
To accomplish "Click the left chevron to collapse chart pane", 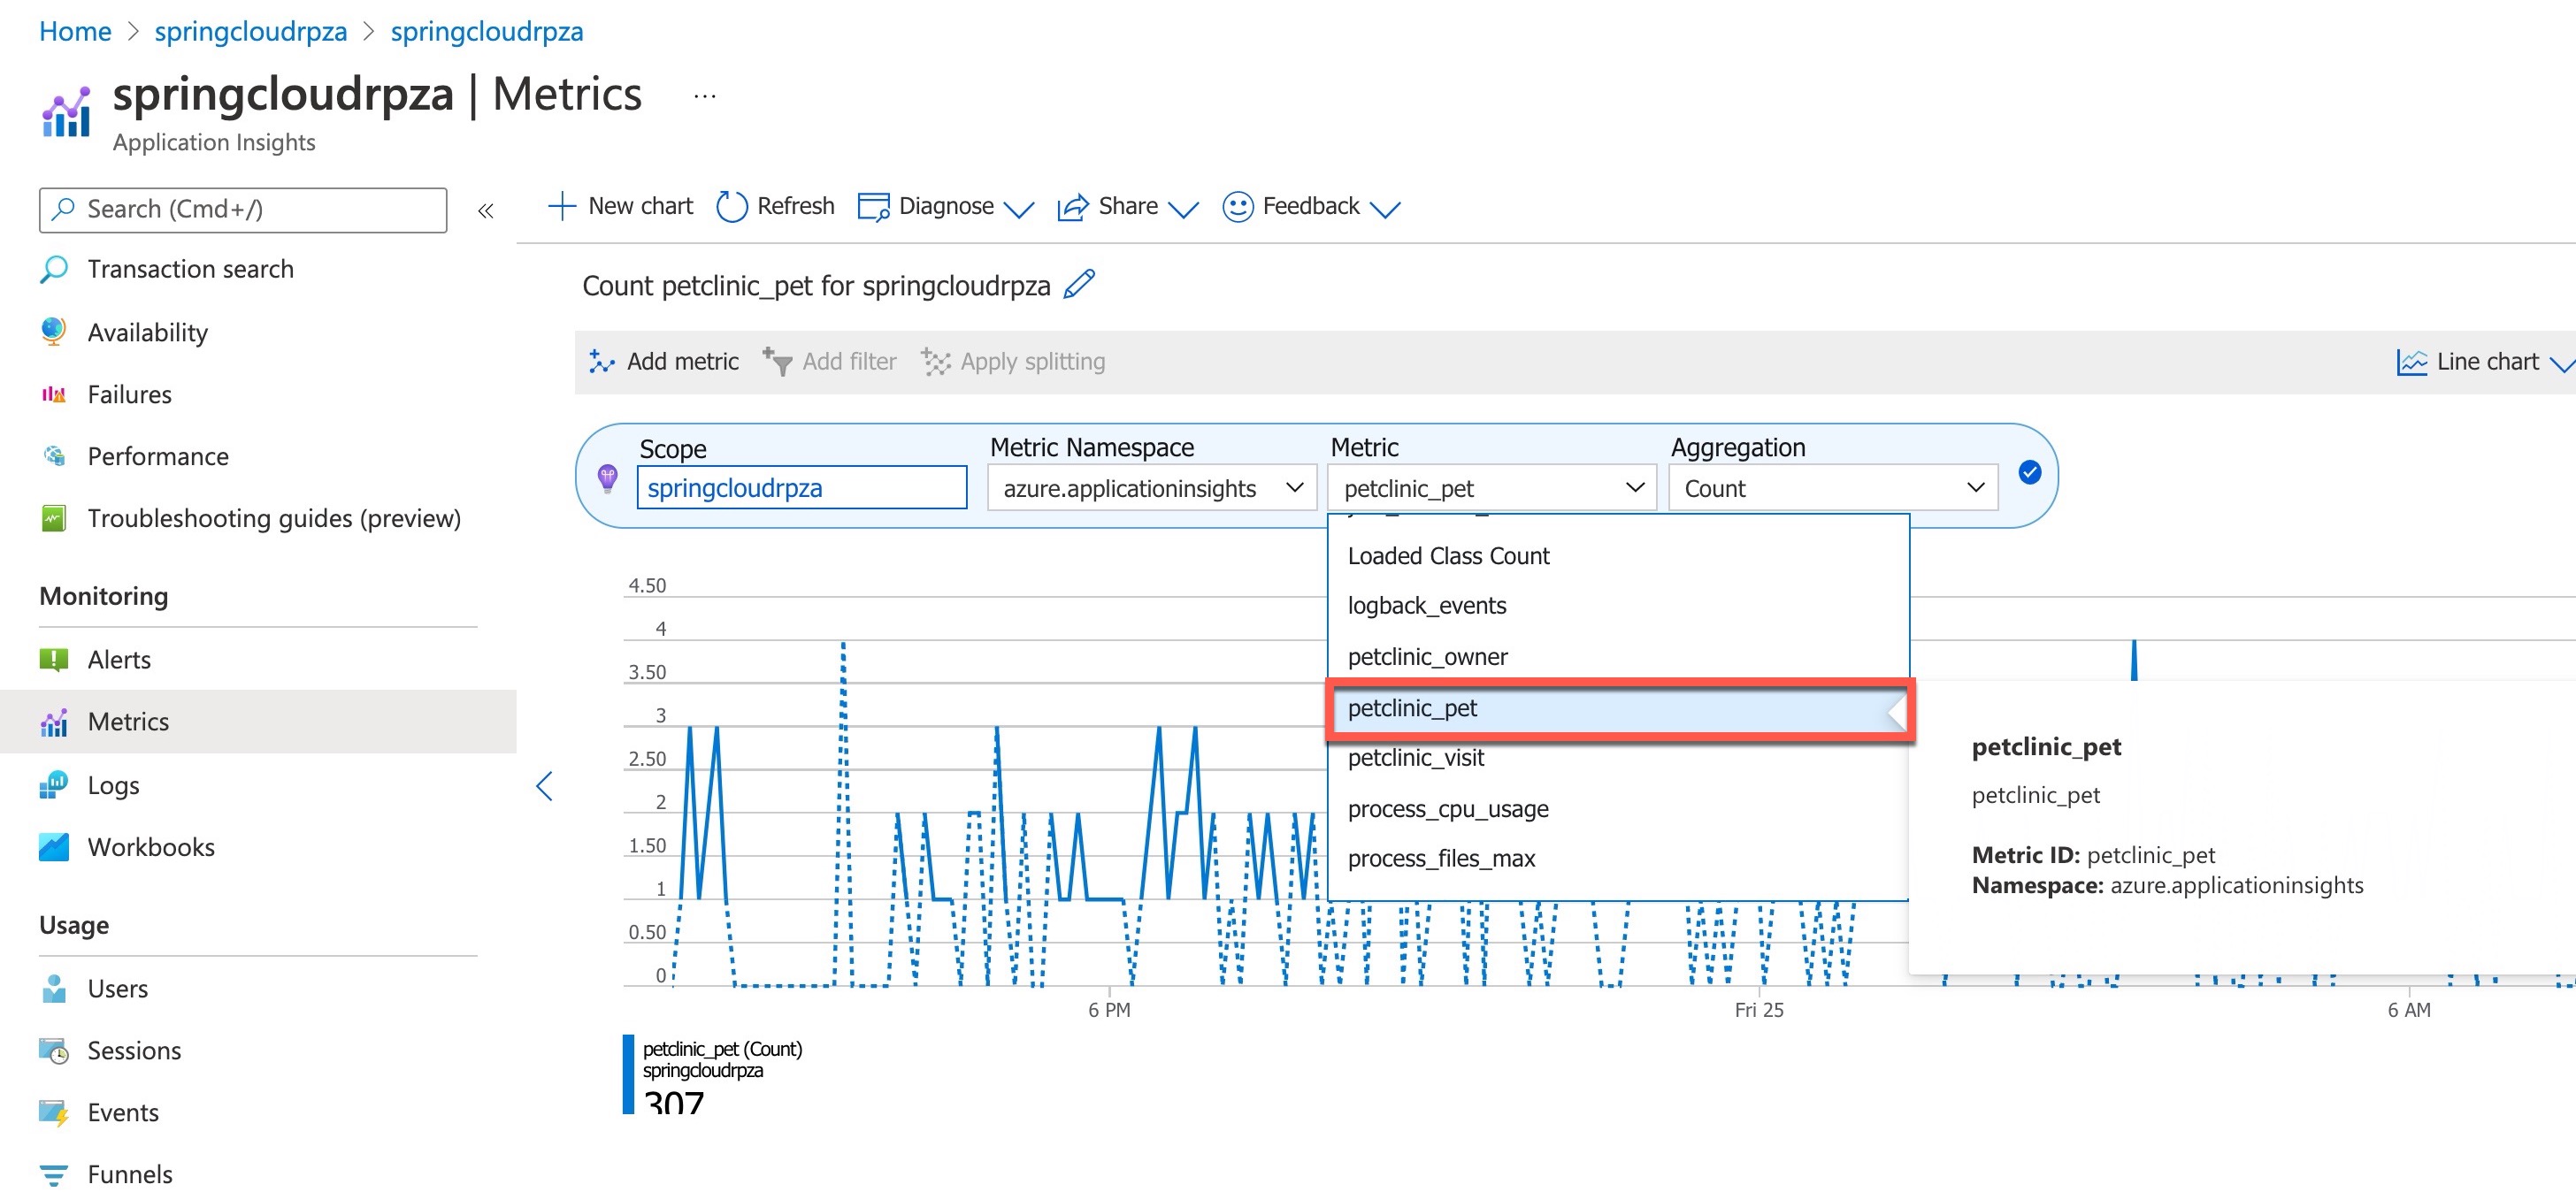I will tap(544, 786).
